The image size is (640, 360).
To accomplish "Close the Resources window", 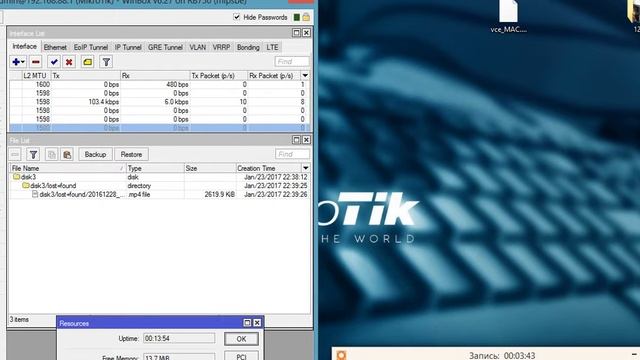I will coord(257,323).
